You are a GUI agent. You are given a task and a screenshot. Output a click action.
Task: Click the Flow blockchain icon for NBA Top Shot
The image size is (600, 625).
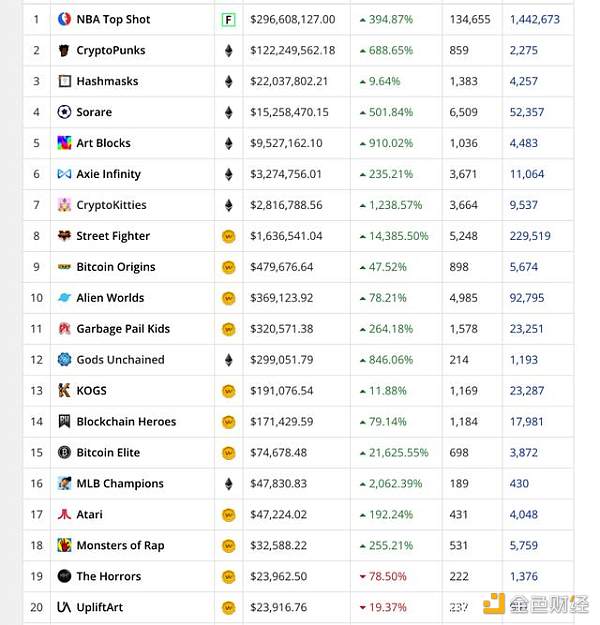pos(228,19)
